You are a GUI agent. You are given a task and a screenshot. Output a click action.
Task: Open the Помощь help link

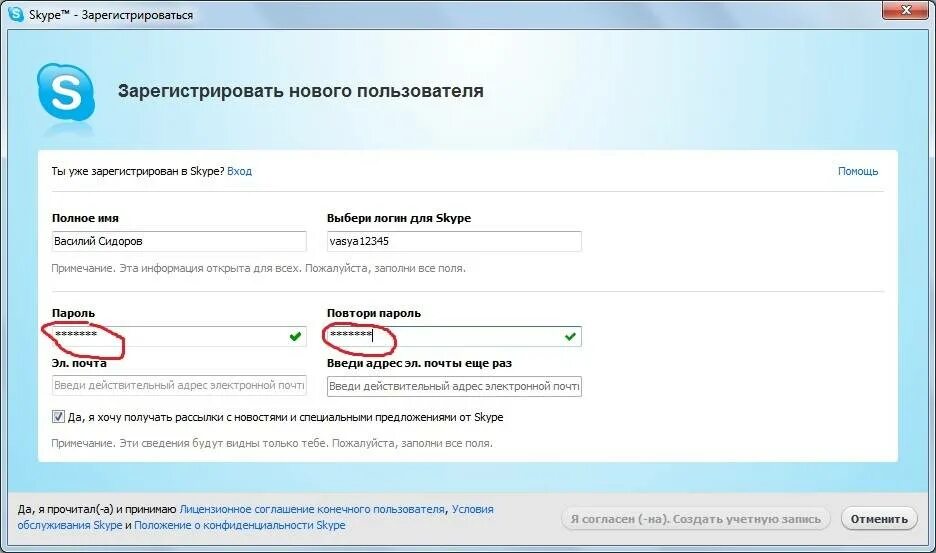(858, 171)
